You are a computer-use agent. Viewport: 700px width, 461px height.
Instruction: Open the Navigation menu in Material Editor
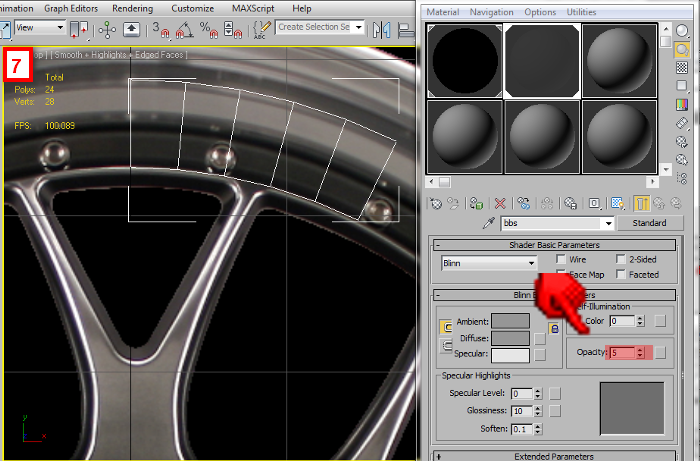(491, 12)
